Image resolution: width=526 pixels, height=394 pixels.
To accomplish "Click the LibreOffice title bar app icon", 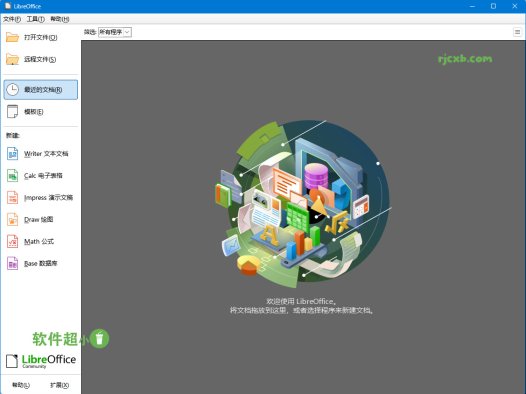I will [x=8, y=6].
